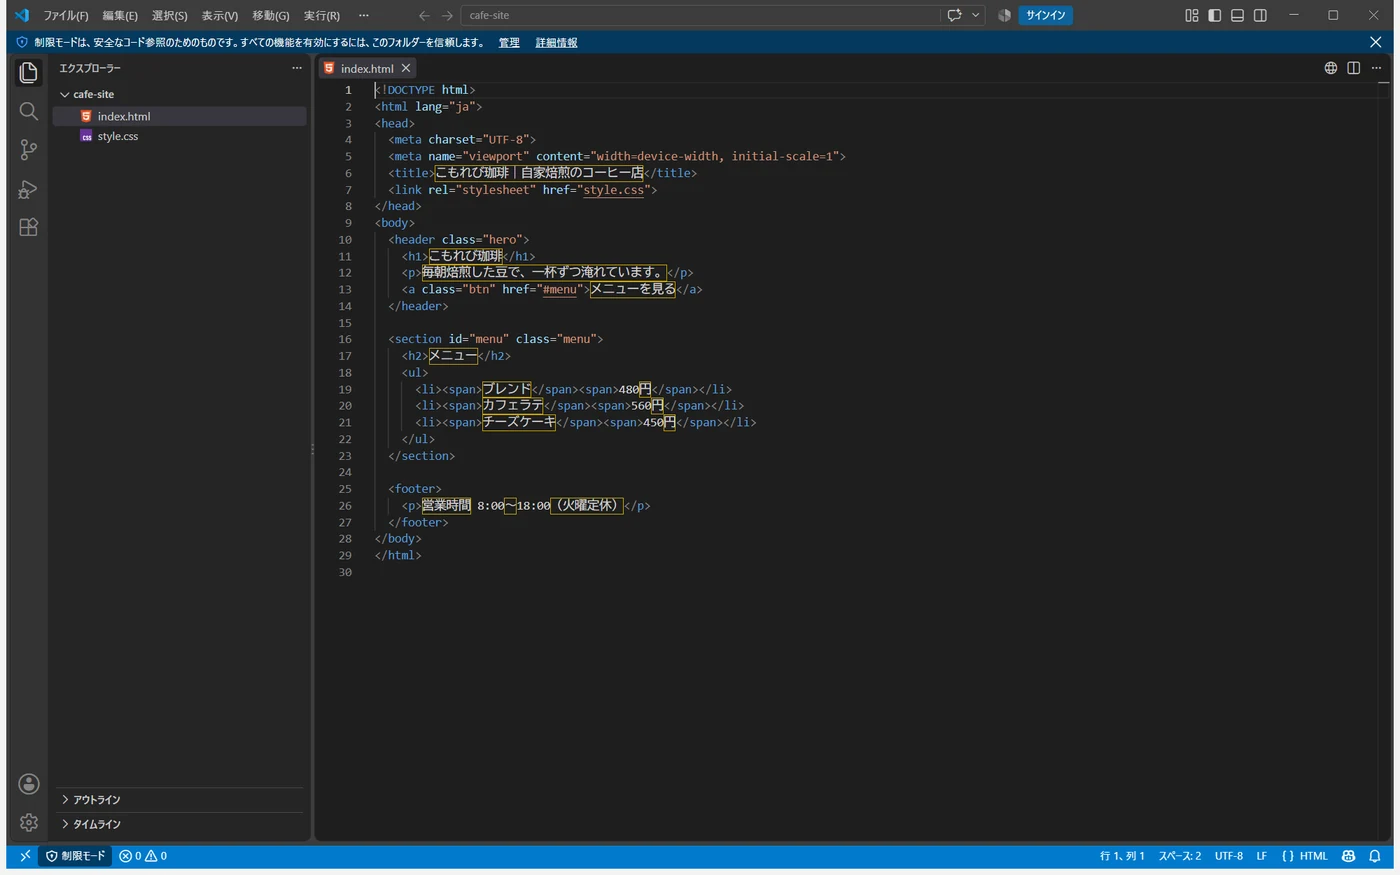The height and width of the screenshot is (875, 1400).
Task: Go forward with the right arrow
Action: tap(447, 15)
